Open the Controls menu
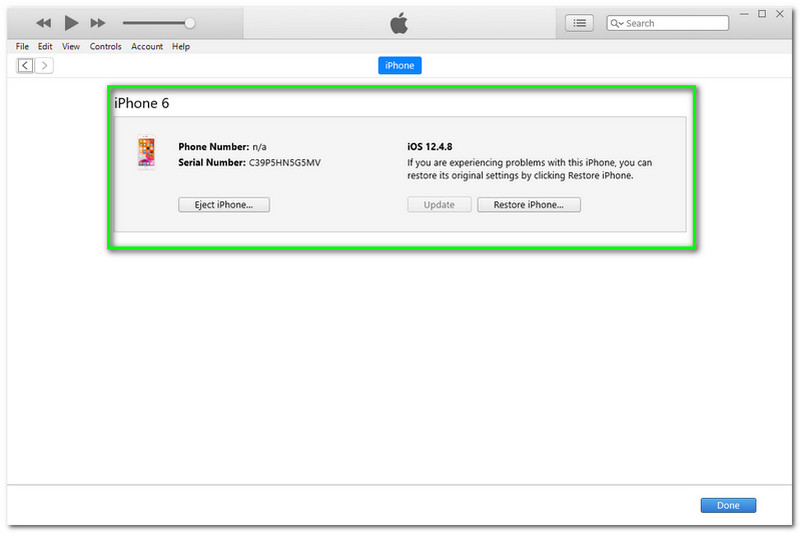 pyautogui.click(x=106, y=46)
